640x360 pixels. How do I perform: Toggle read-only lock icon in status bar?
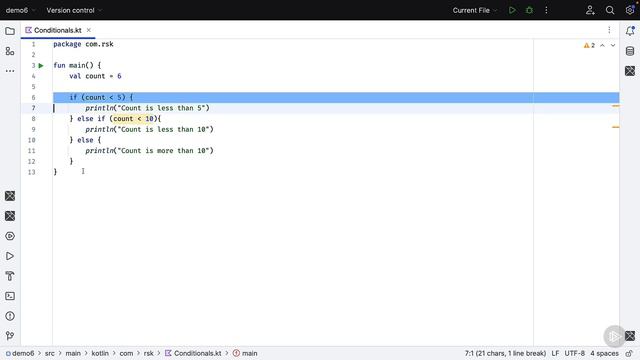pyautogui.click(x=630, y=353)
